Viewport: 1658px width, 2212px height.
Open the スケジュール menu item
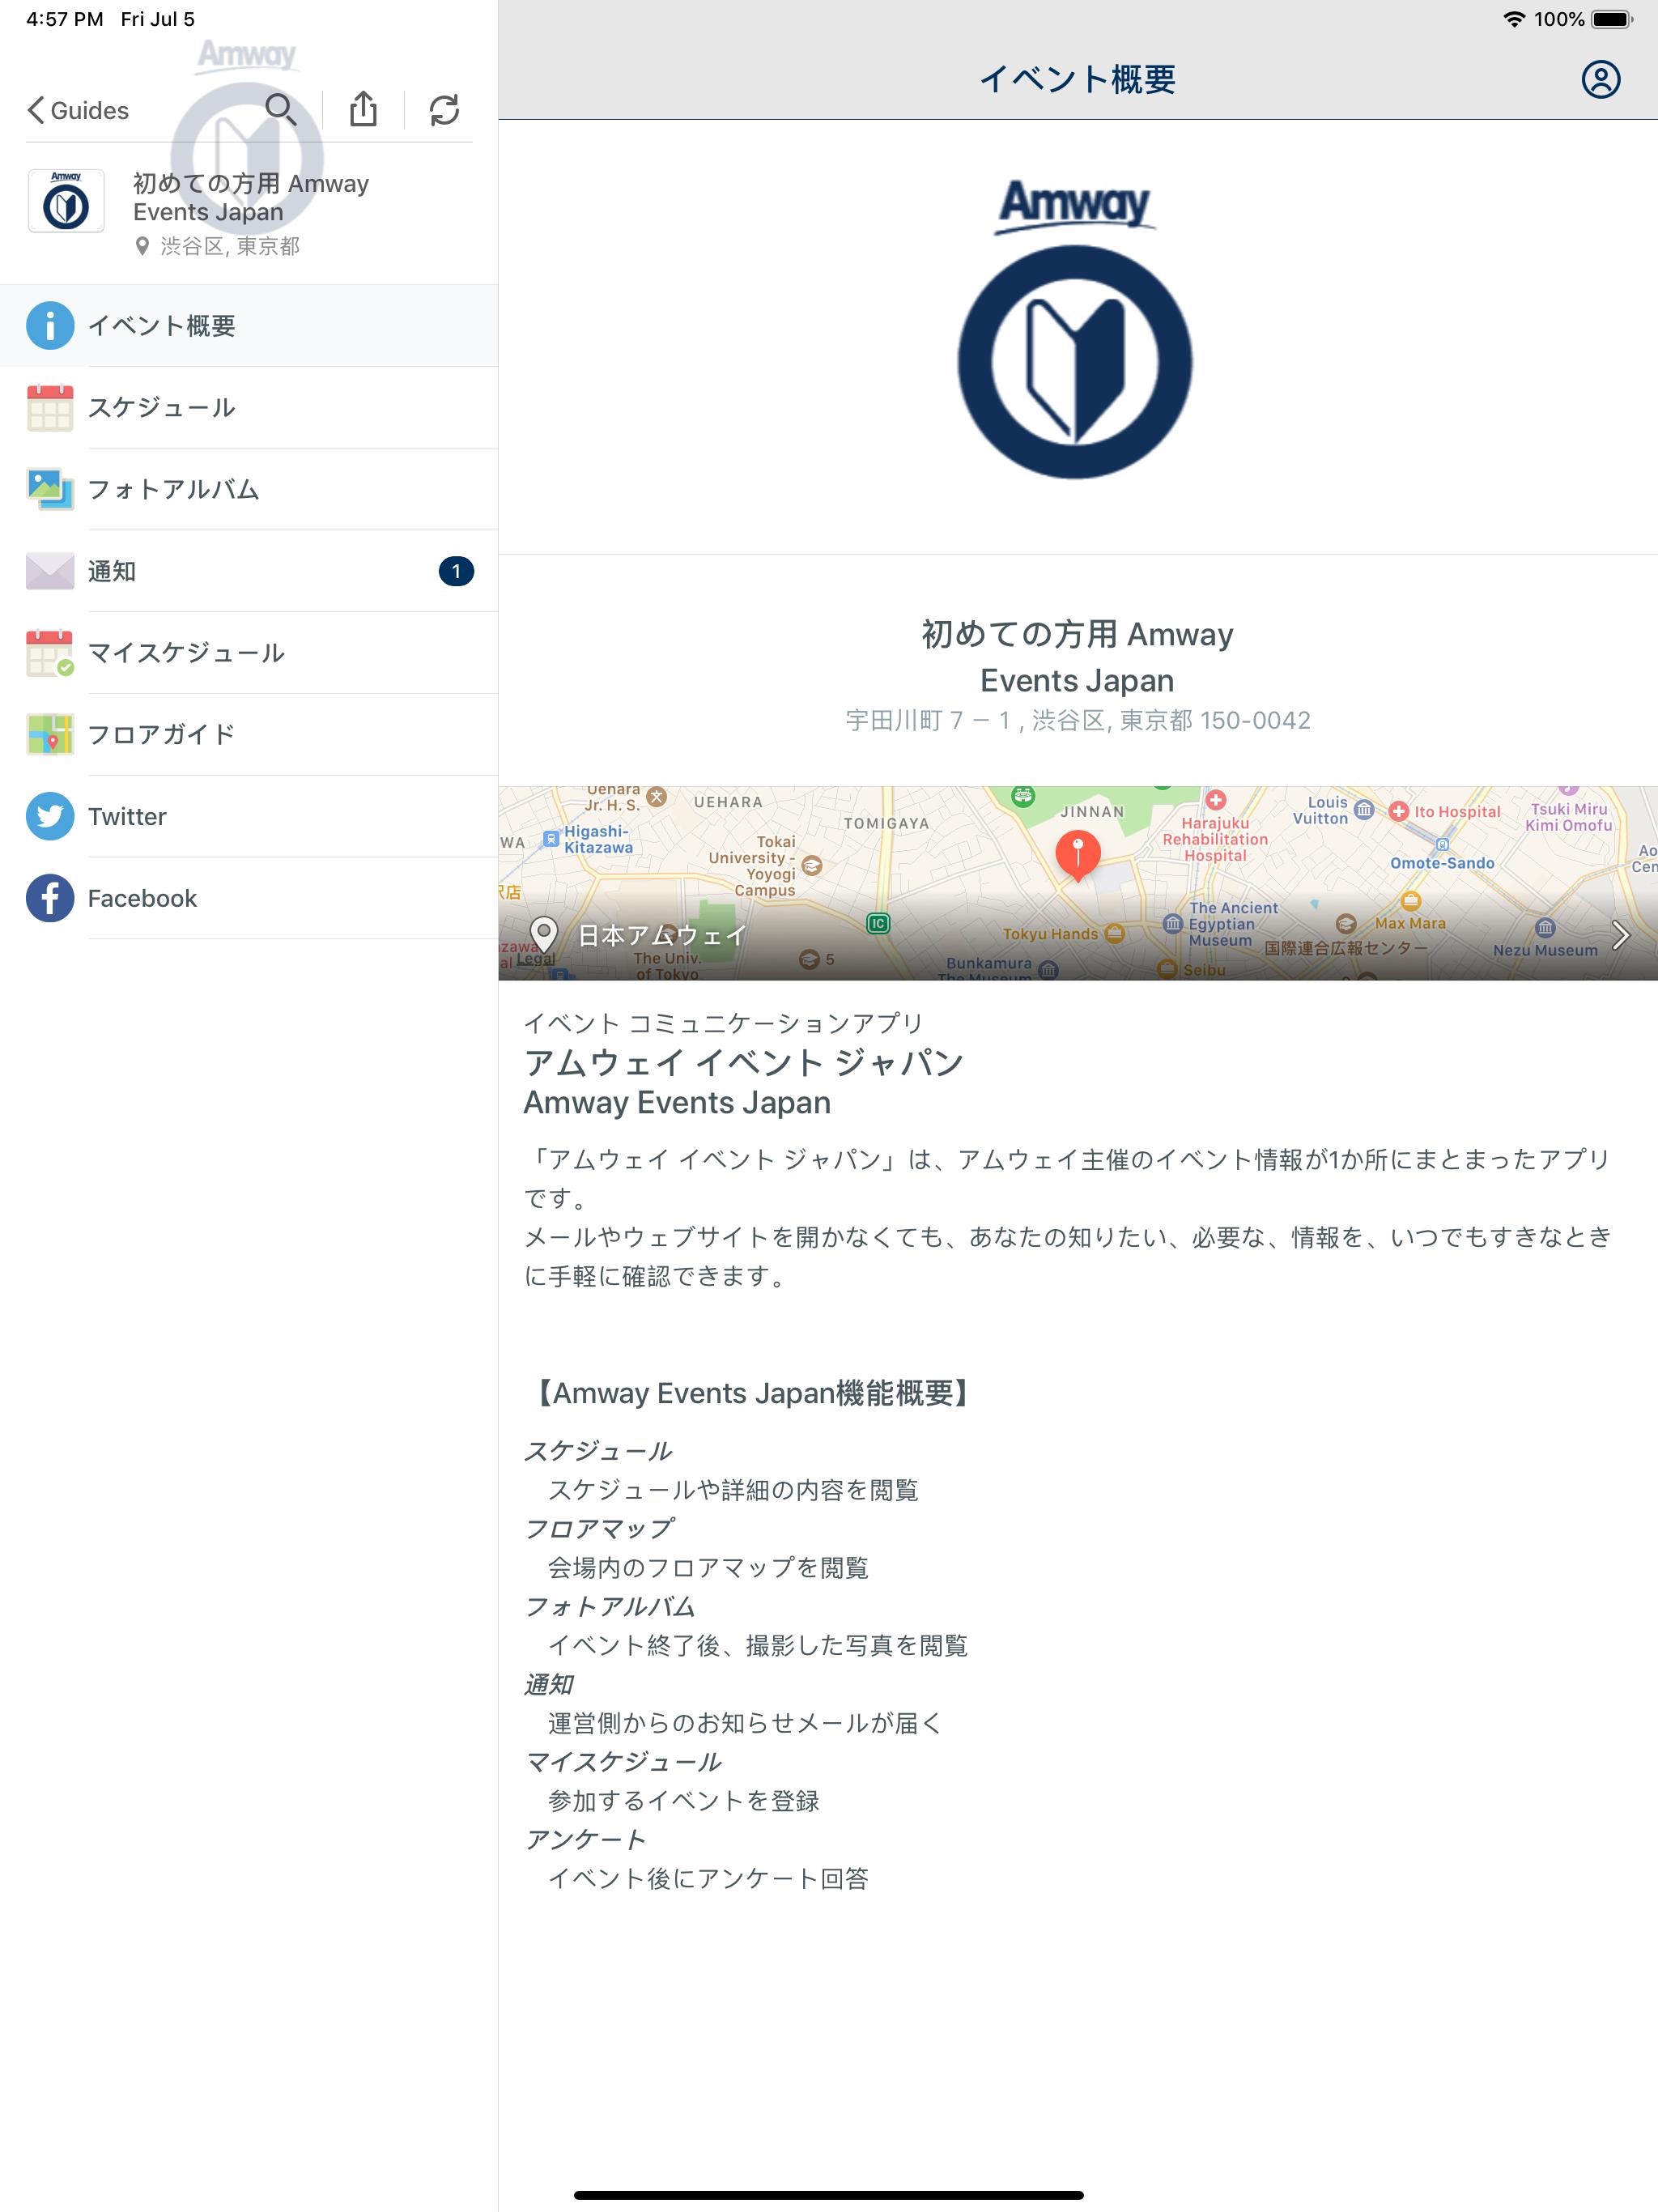[x=249, y=407]
